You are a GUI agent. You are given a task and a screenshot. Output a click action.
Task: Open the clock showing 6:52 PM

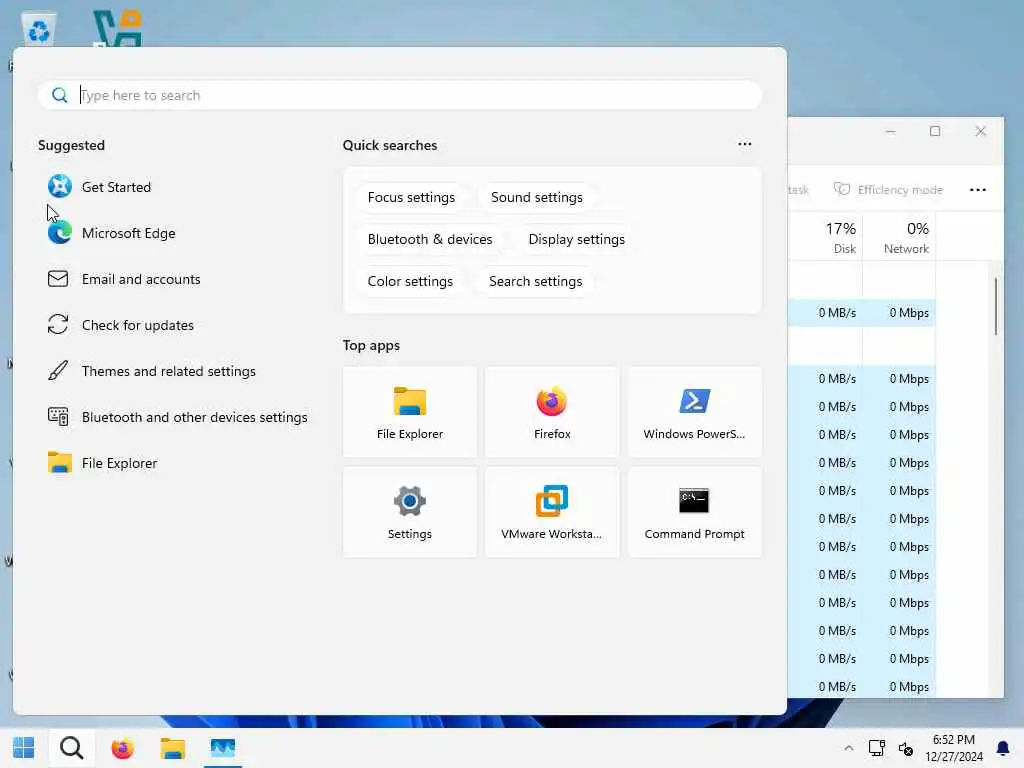[953, 748]
